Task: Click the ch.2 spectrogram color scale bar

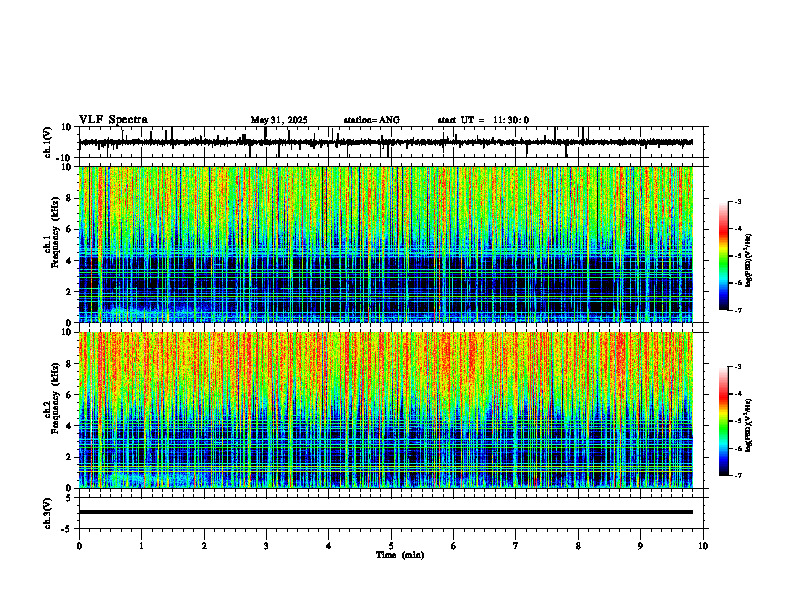Action: click(723, 421)
